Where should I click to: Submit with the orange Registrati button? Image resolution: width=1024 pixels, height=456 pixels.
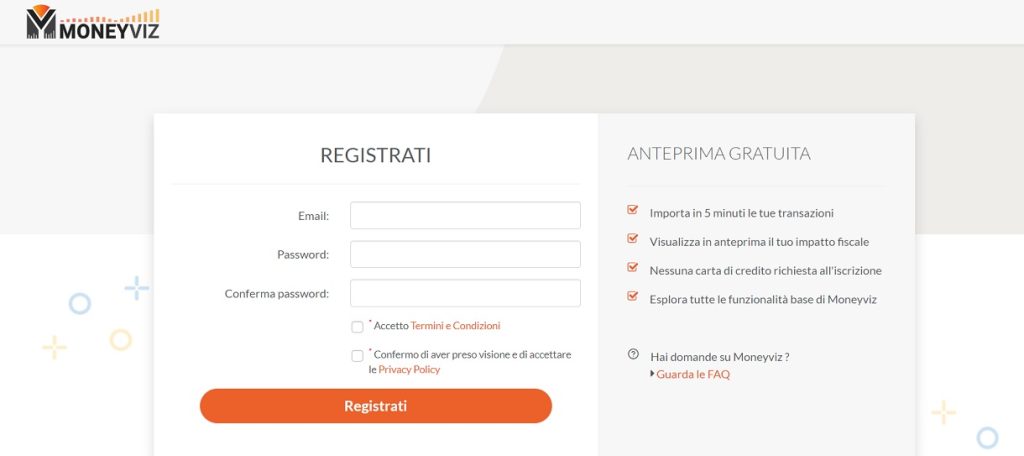[x=376, y=406]
